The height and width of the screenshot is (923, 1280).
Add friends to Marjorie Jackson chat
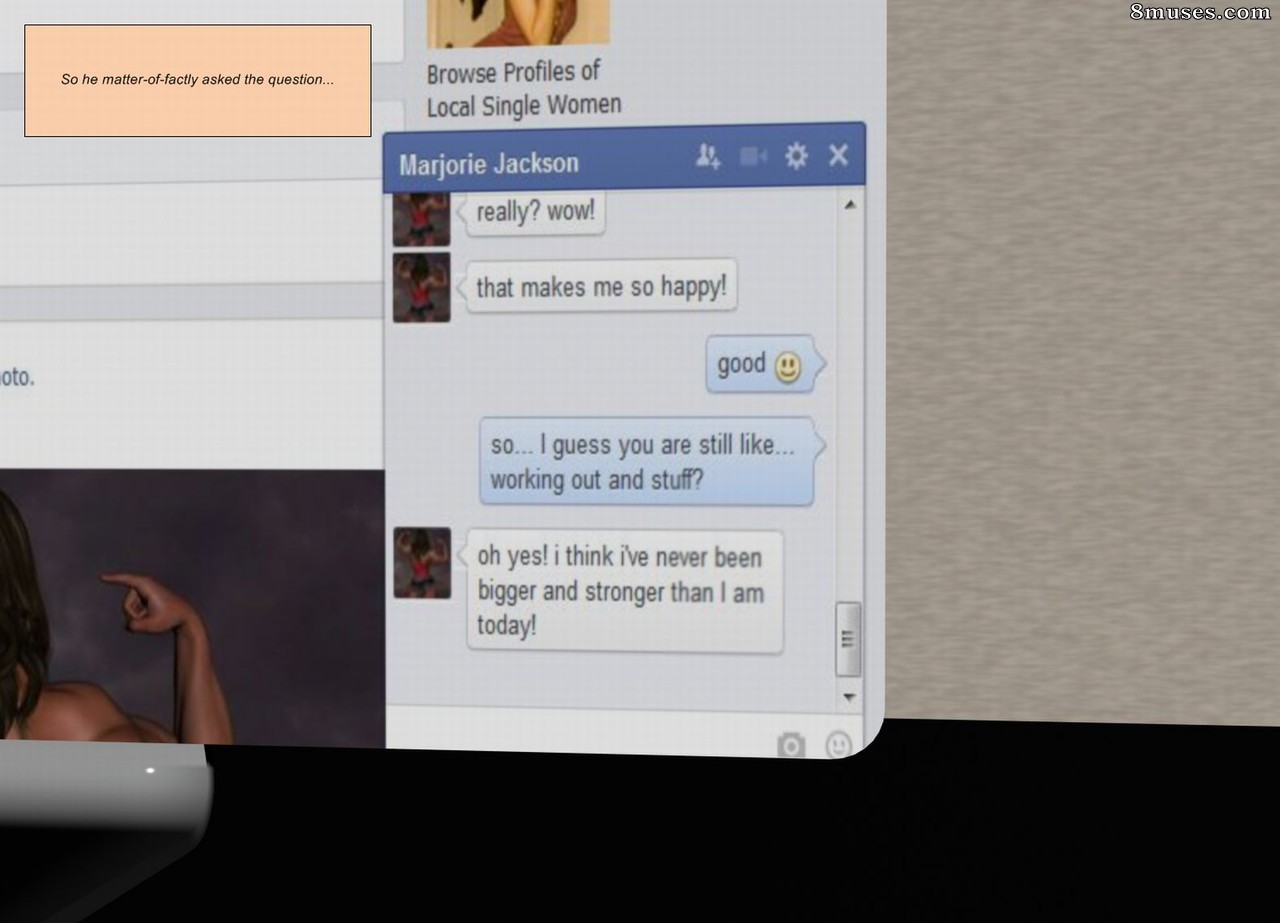(x=708, y=156)
